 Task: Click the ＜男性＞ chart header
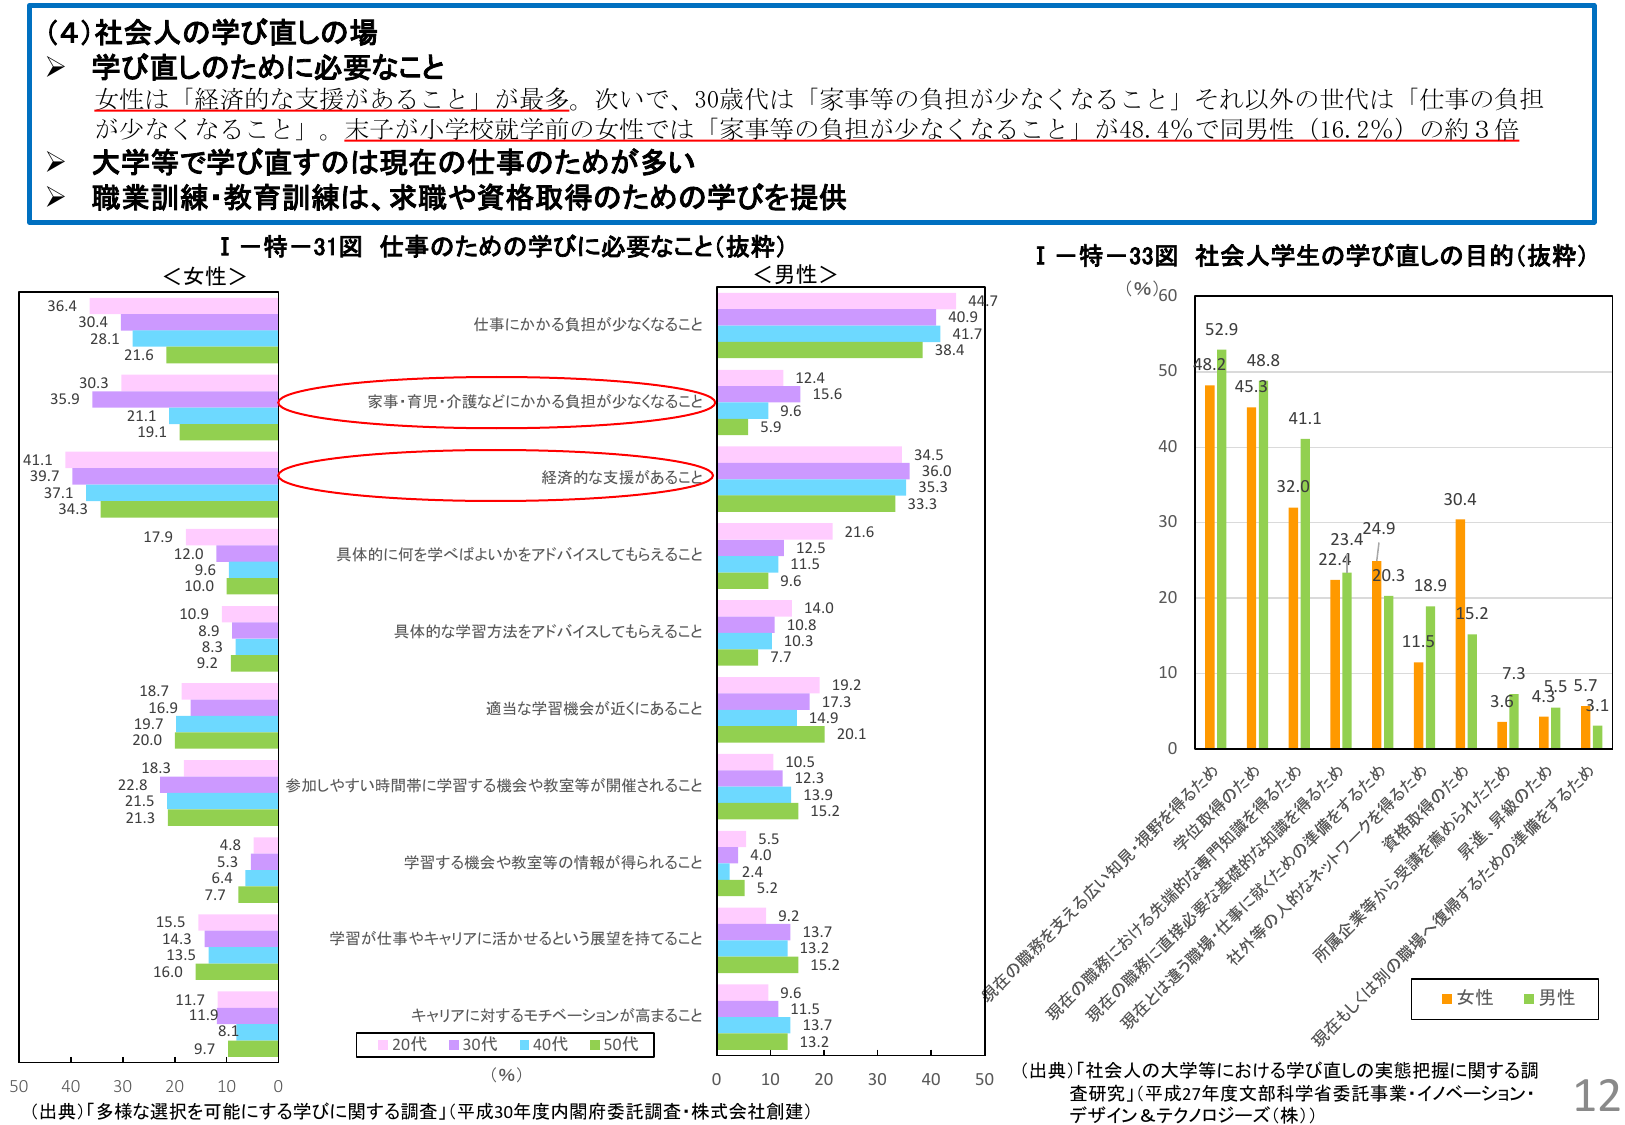click(795, 274)
